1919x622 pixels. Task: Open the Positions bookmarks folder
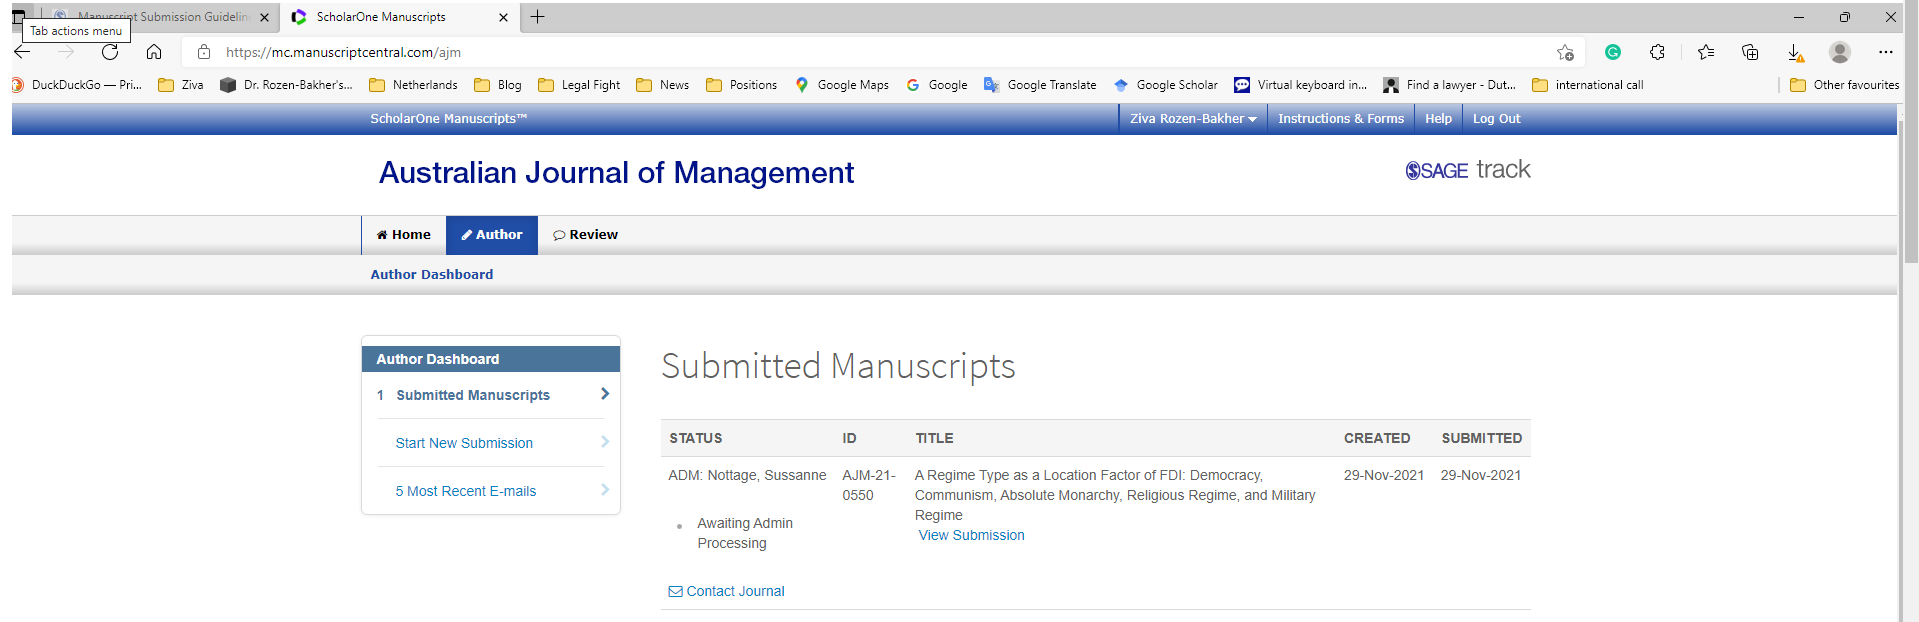742,85
